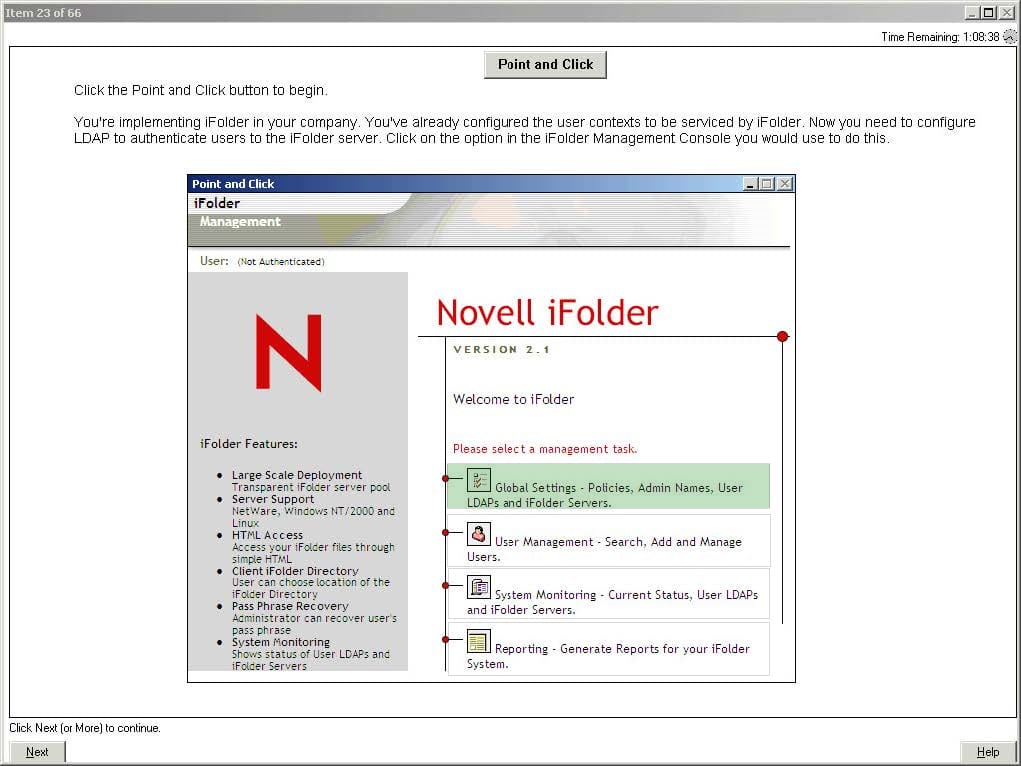Close the inner Point and Click window
This screenshot has height=766, width=1021.
pyautogui.click(x=785, y=184)
